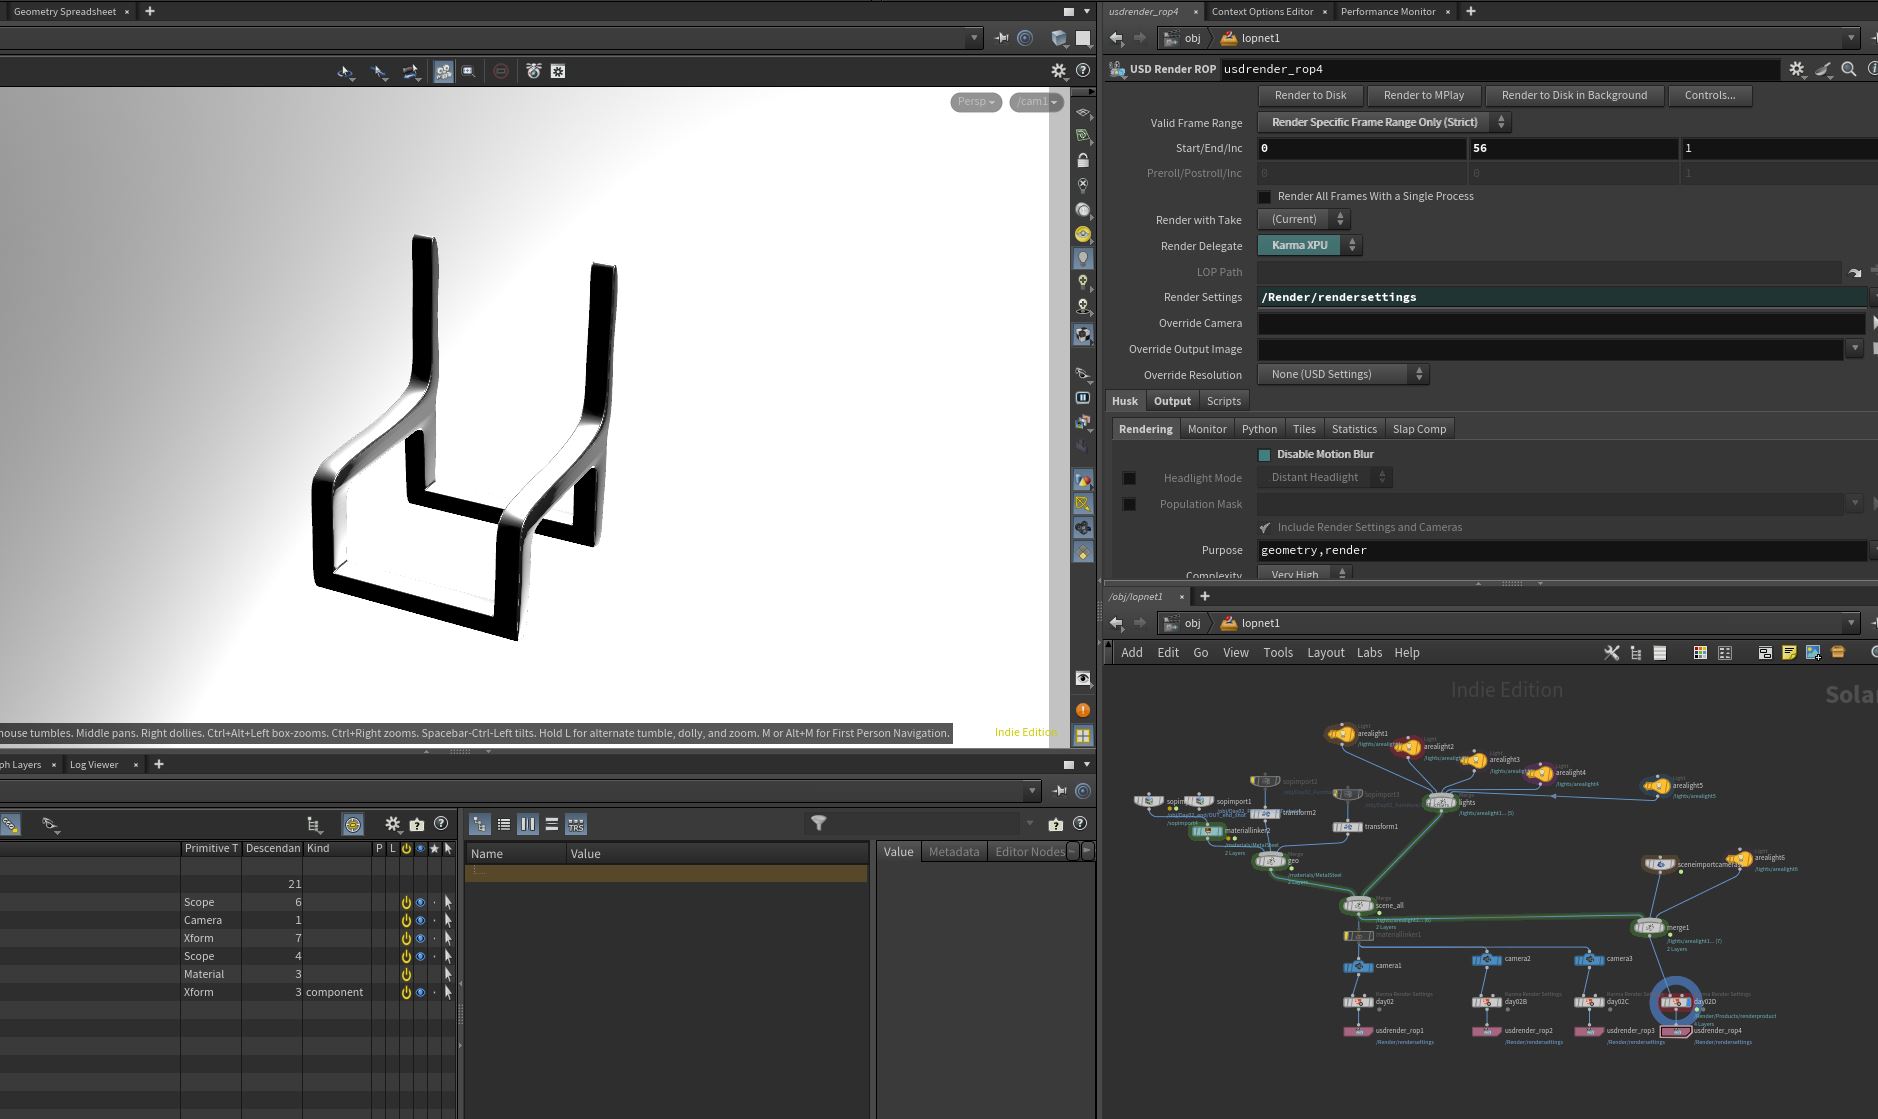Click the USD Render ROP node type icon

click(x=1117, y=69)
